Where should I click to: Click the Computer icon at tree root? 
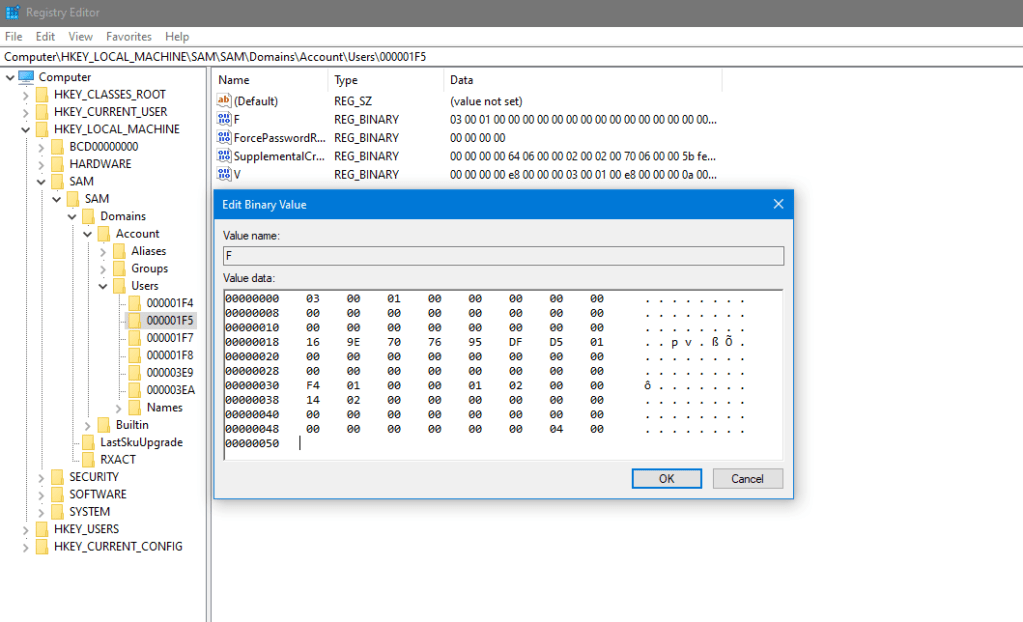tap(26, 77)
